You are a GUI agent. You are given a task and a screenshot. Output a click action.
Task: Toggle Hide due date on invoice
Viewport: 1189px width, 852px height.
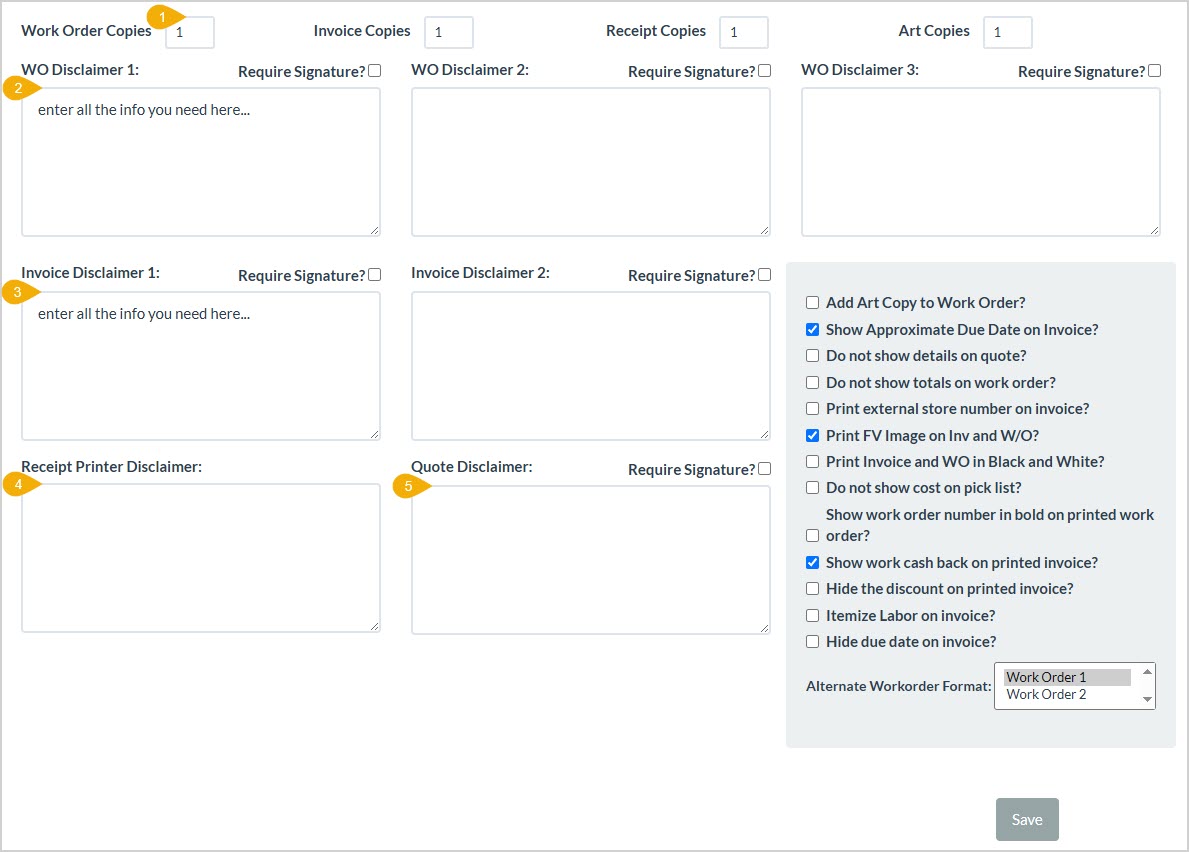coord(812,640)
